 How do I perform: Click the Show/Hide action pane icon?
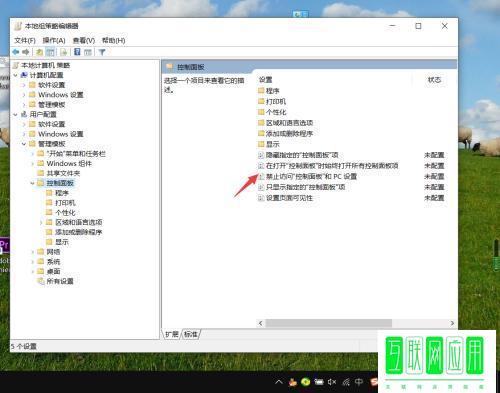(x=88, y=52)
